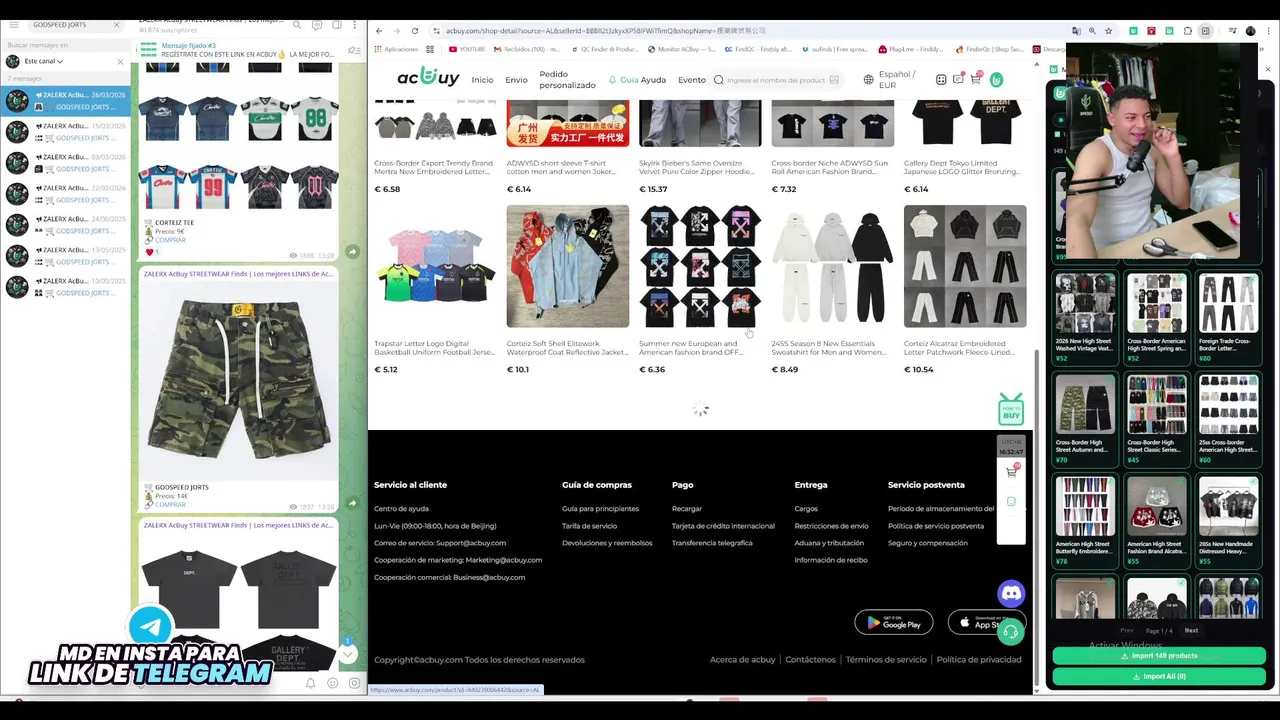Open the Essentials Sweatshirt product
This screenshot has width=1280, height=720.
(x=832, y=290)
